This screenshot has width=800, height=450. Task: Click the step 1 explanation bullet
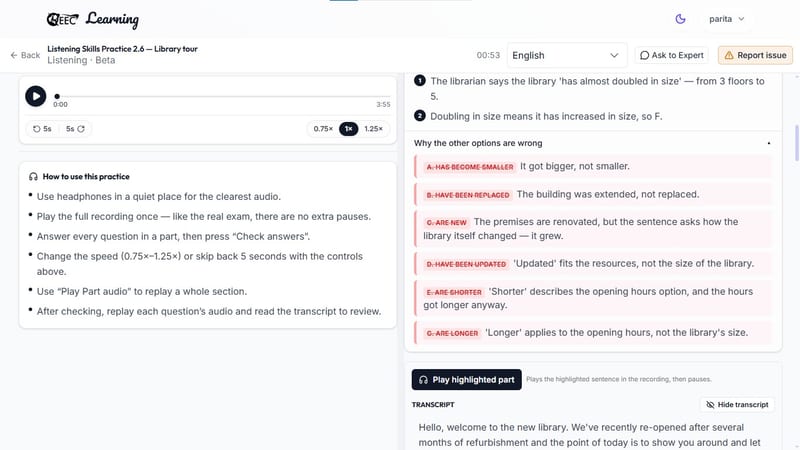[x=420, y=81]
